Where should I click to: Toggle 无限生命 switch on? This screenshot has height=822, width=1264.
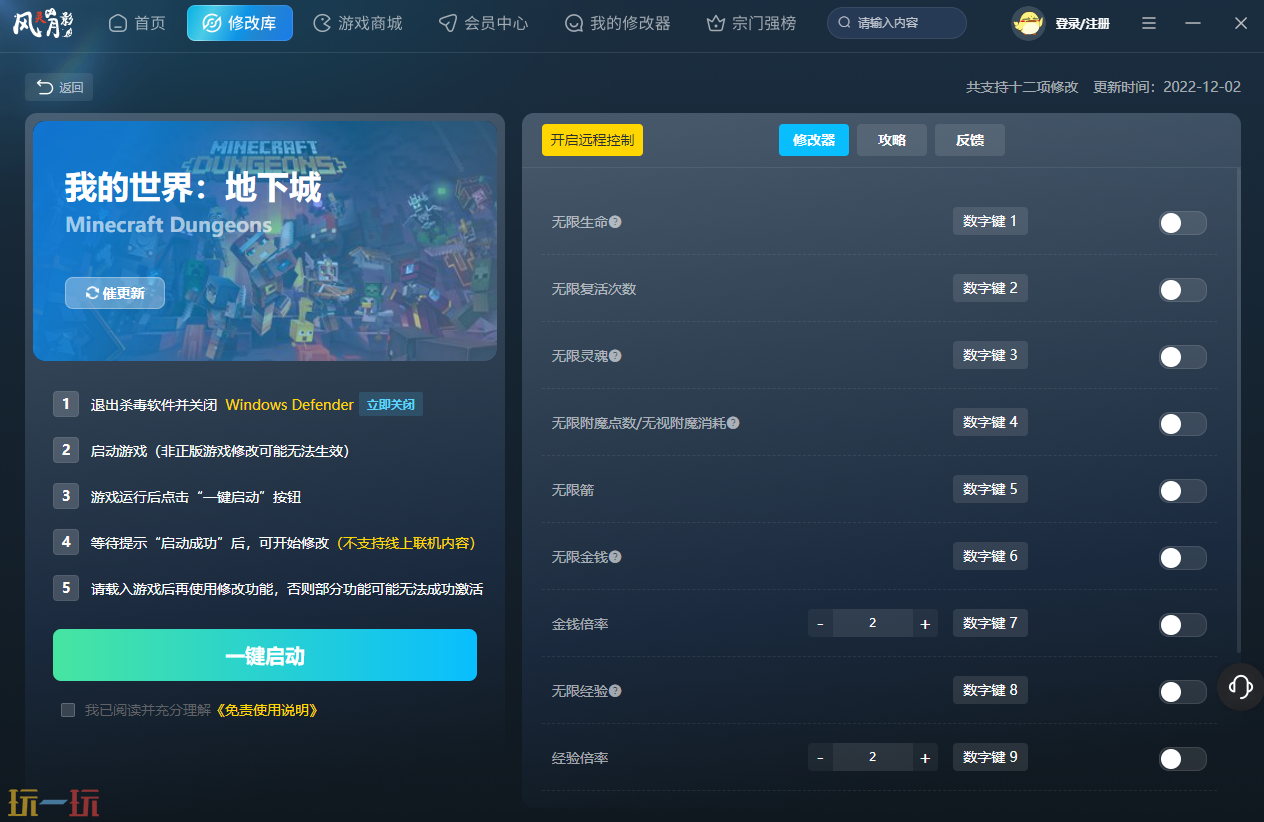[x=1182, y=223]
